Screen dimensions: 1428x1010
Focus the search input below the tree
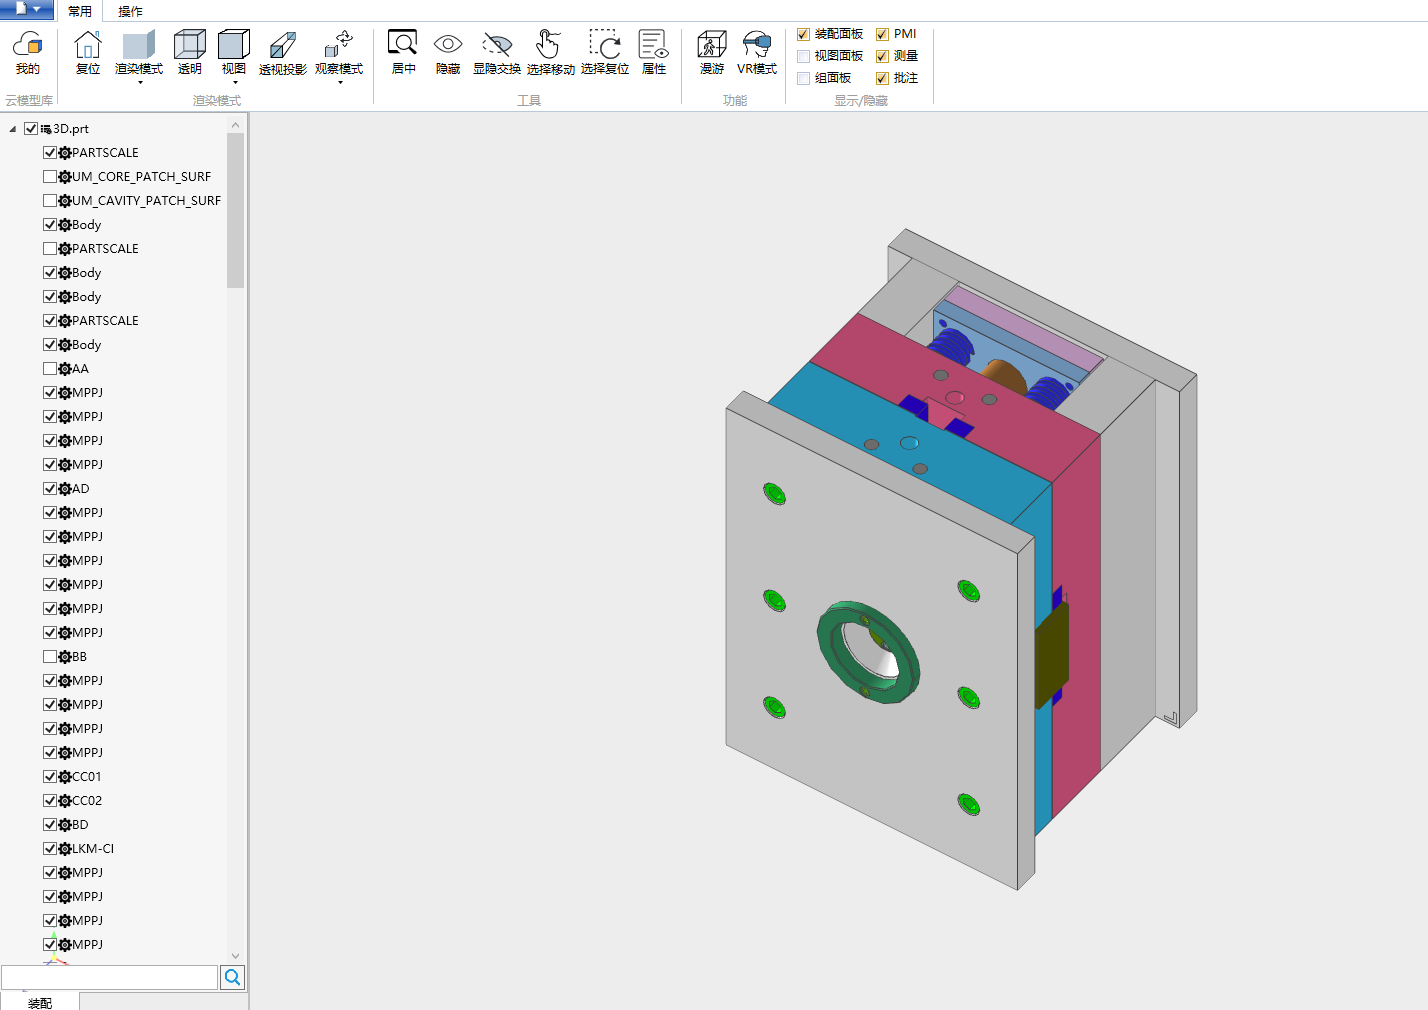[x=110, y=977]
